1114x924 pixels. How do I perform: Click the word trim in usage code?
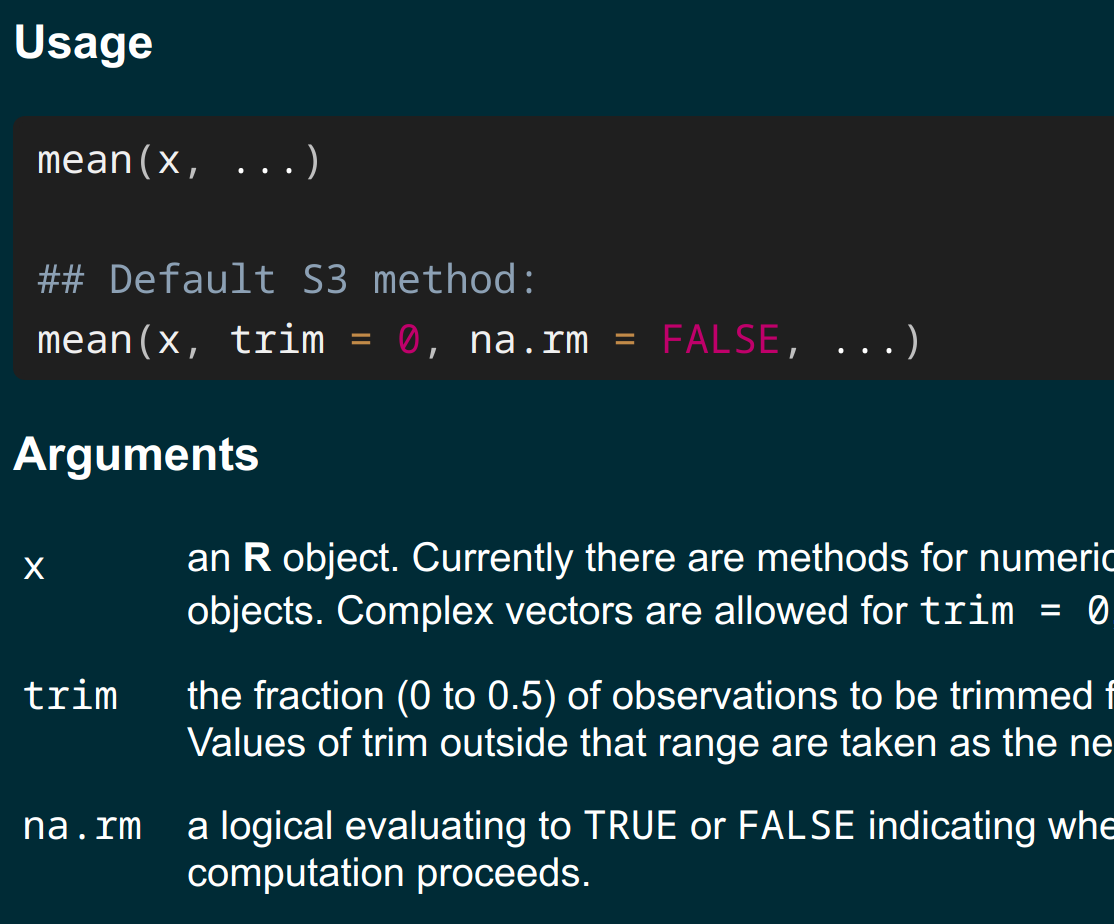[277, 339]
